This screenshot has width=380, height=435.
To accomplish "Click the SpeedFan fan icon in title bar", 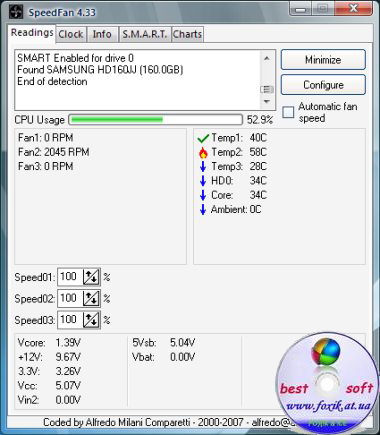I will click(x=16, y=12).
